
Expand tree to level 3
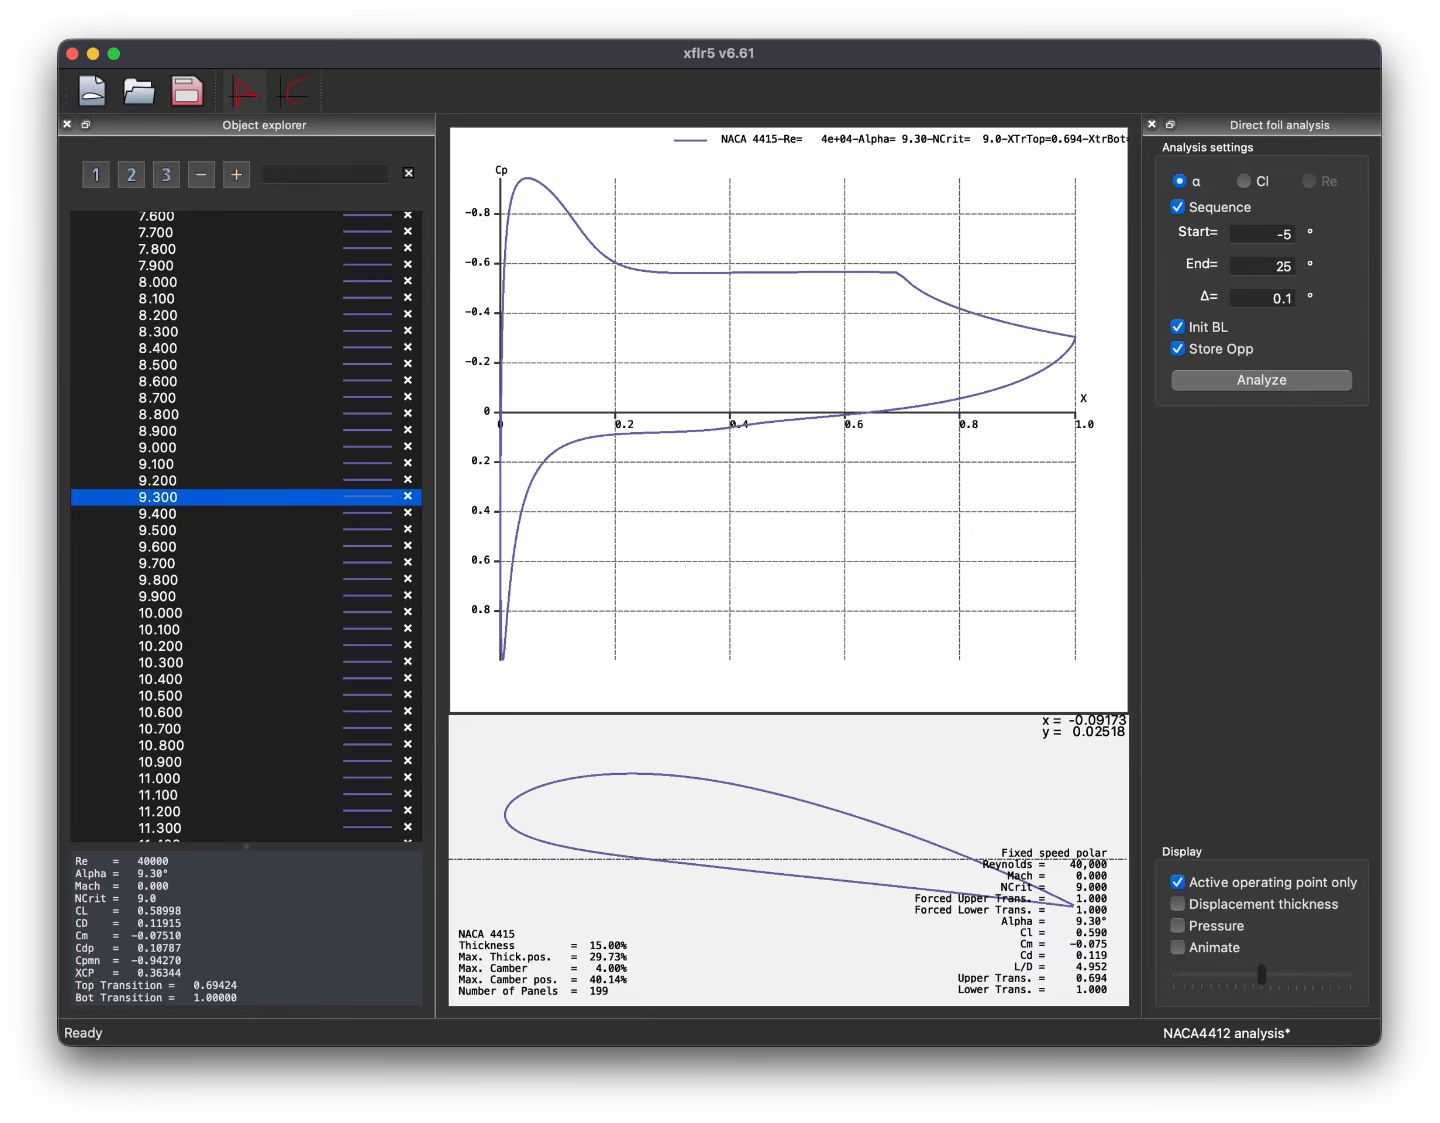(x=166, y=175)
